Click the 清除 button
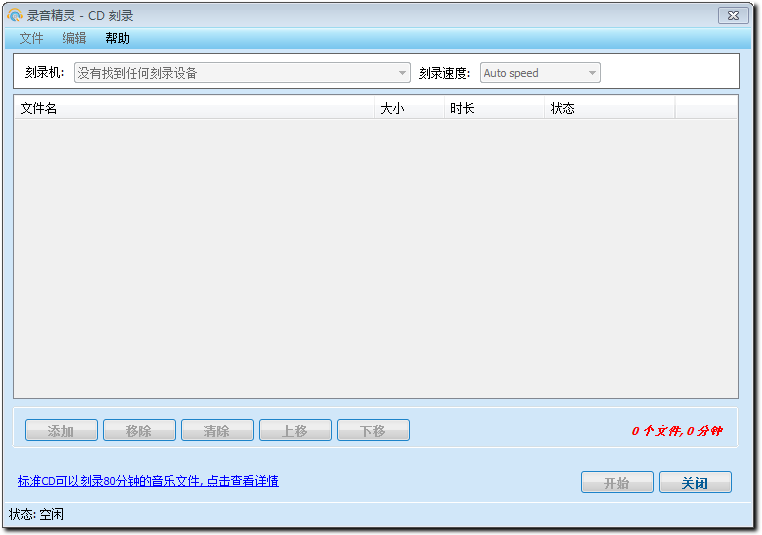 [217, 431]
